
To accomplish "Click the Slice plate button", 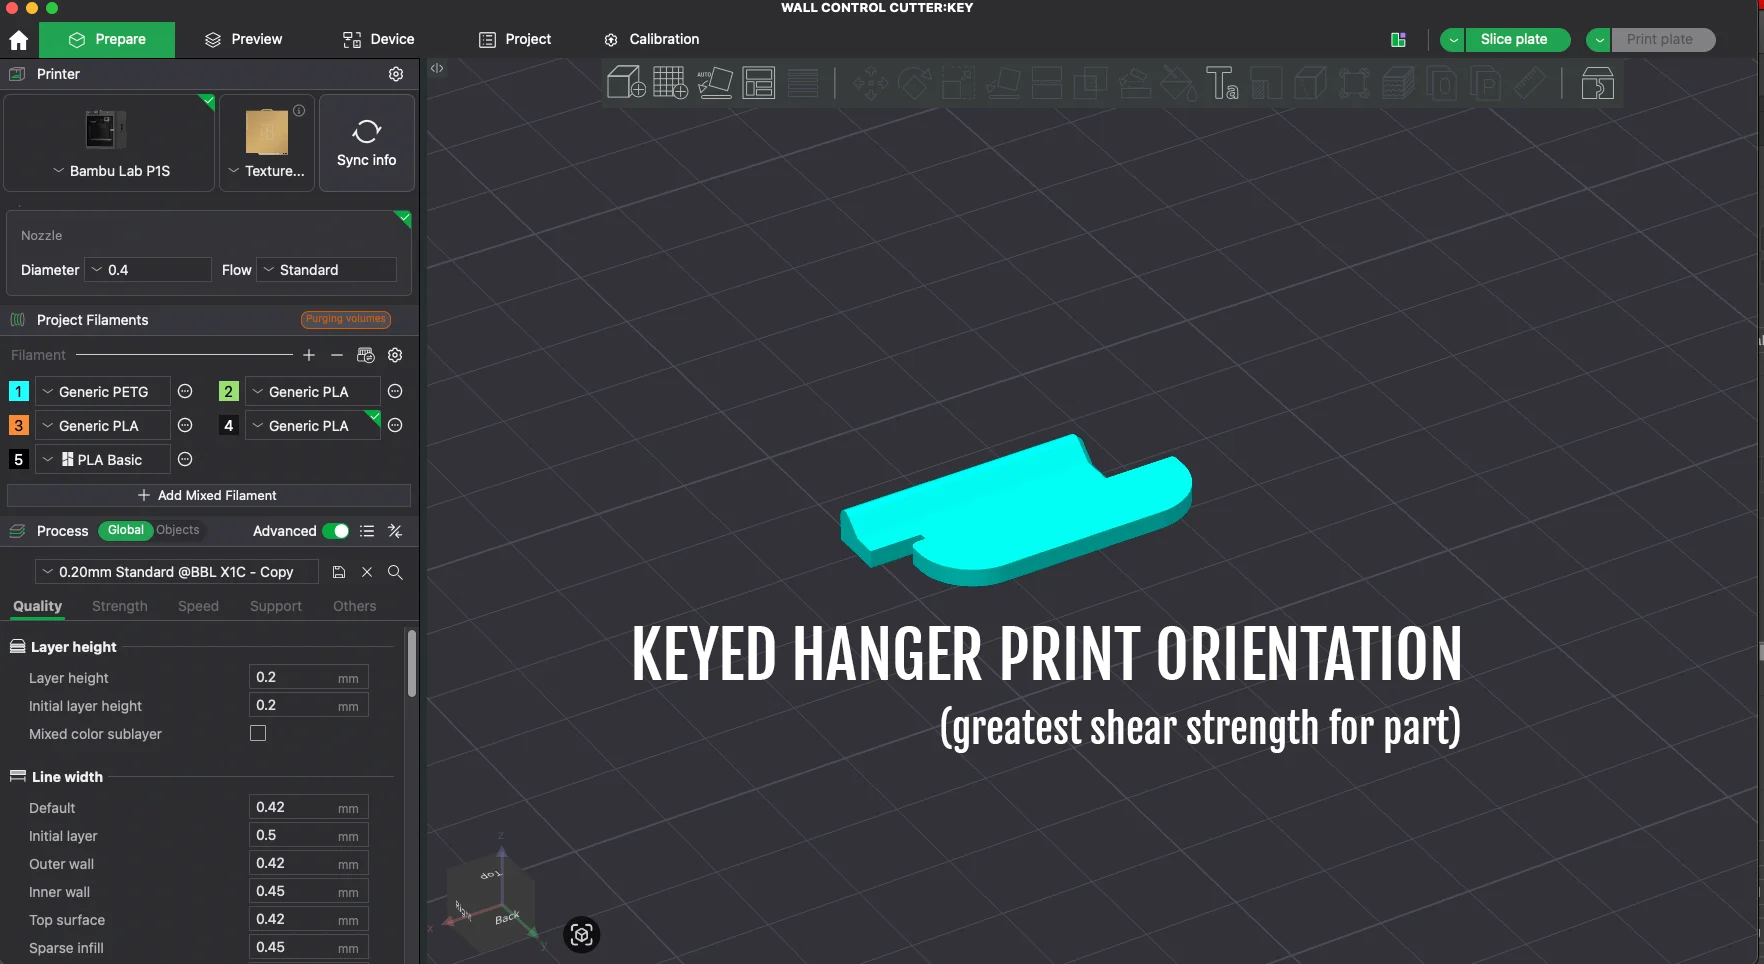I will pos(1514,39).
